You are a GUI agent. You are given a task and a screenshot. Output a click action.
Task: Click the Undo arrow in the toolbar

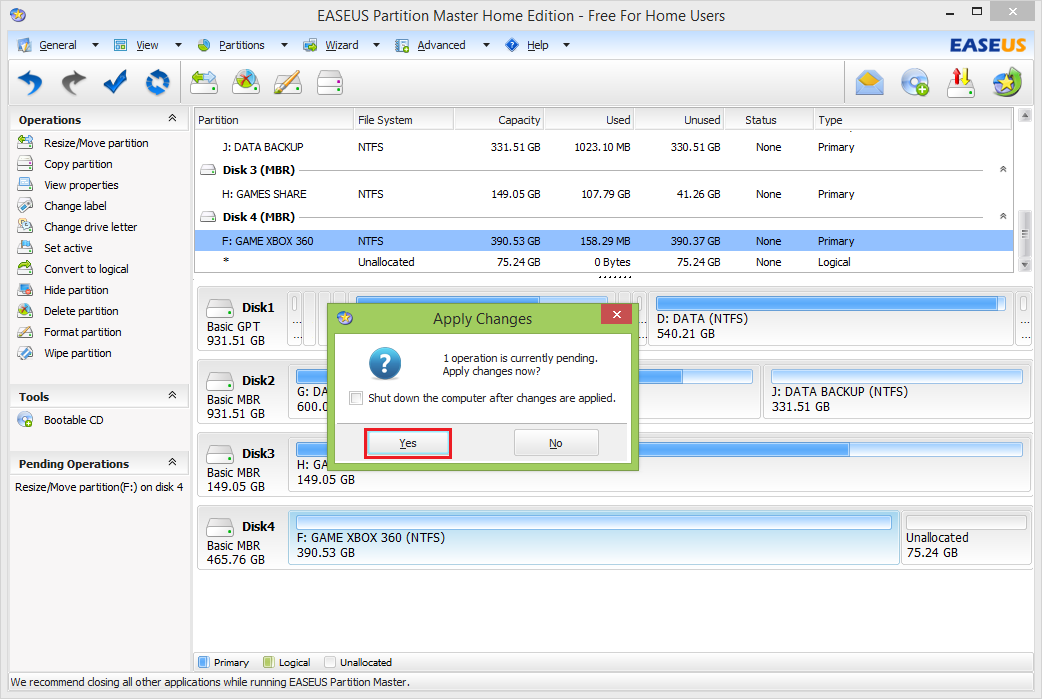(x=29, y=82)
